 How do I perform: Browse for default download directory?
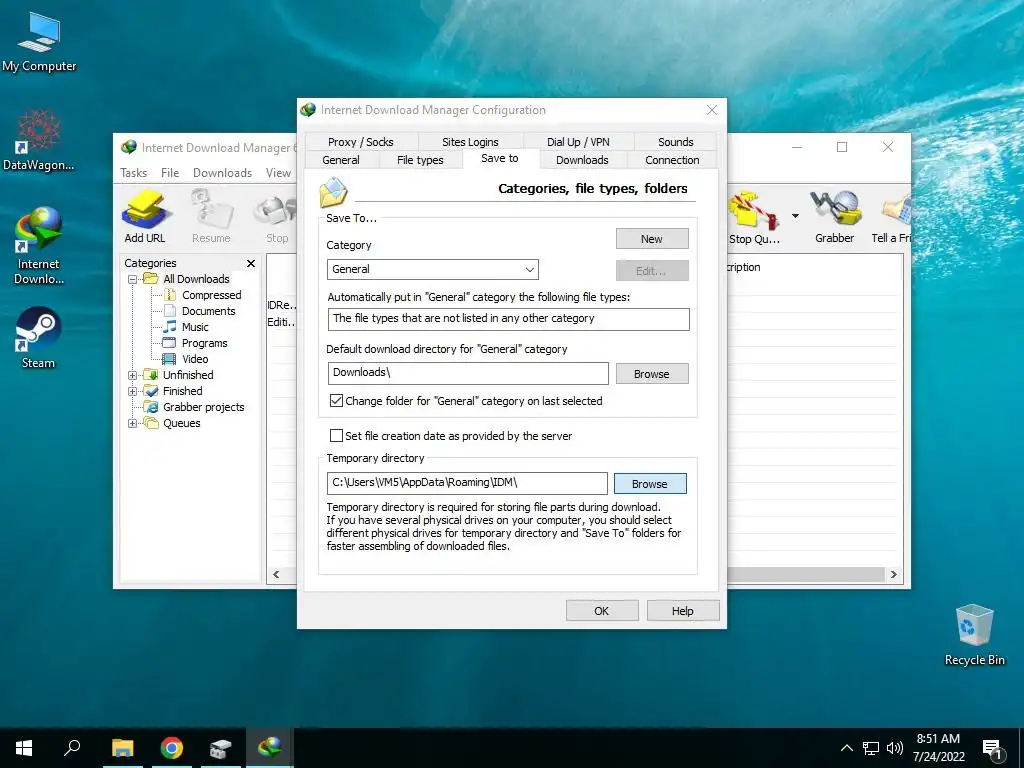[x=652, y=374]
